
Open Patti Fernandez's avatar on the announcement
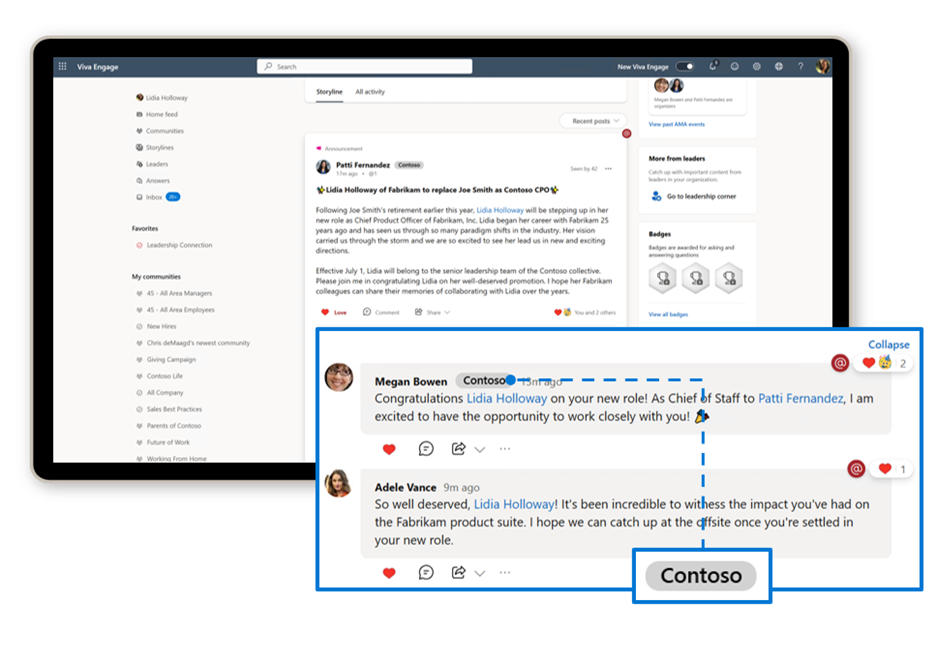[x=324, y=167]
